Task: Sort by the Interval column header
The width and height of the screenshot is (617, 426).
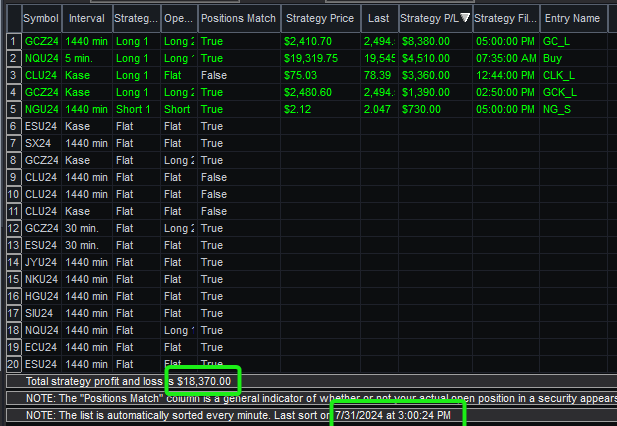Action: click(x=87, y=18)
